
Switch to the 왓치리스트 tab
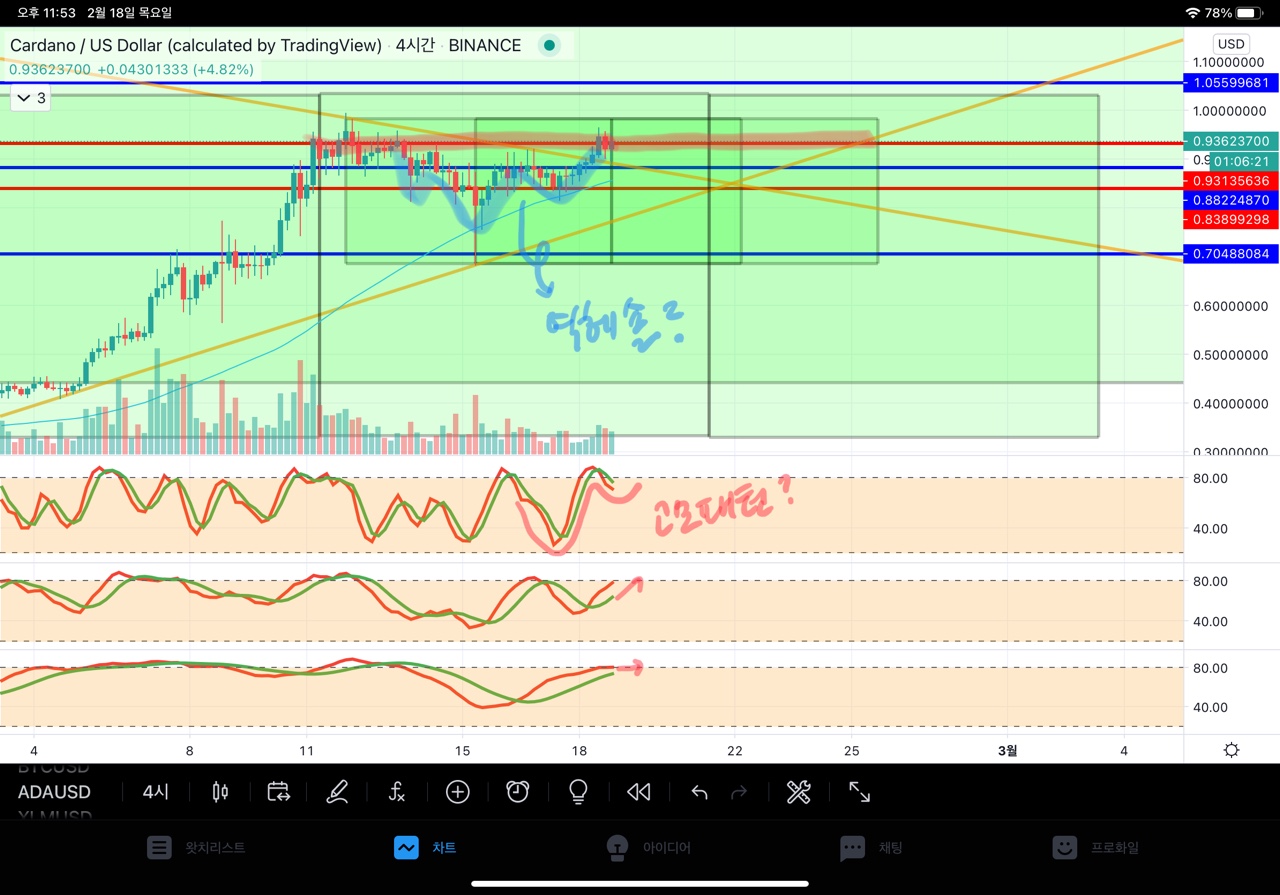[196, 847]
